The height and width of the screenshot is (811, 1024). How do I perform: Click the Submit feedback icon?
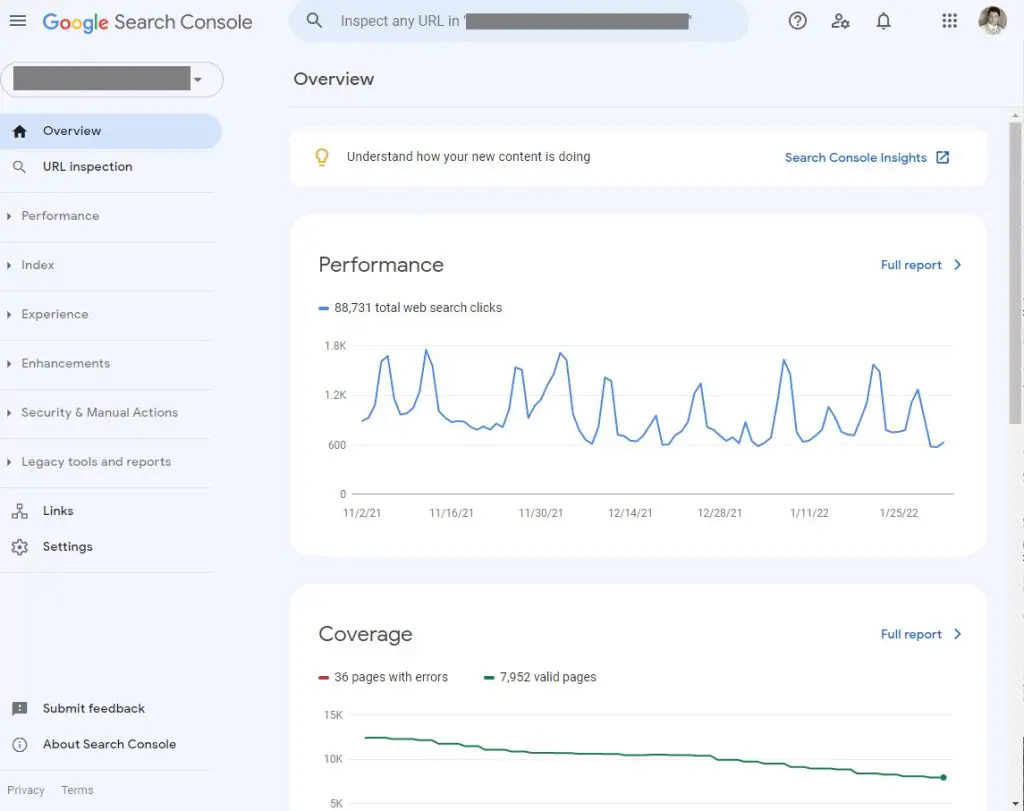coord(20,708)
